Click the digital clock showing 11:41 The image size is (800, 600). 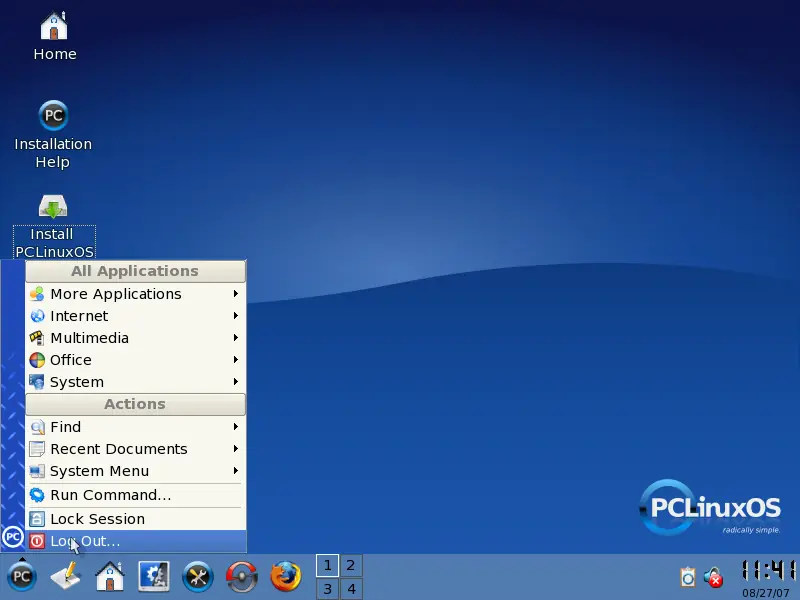click(x=768, y=570)
